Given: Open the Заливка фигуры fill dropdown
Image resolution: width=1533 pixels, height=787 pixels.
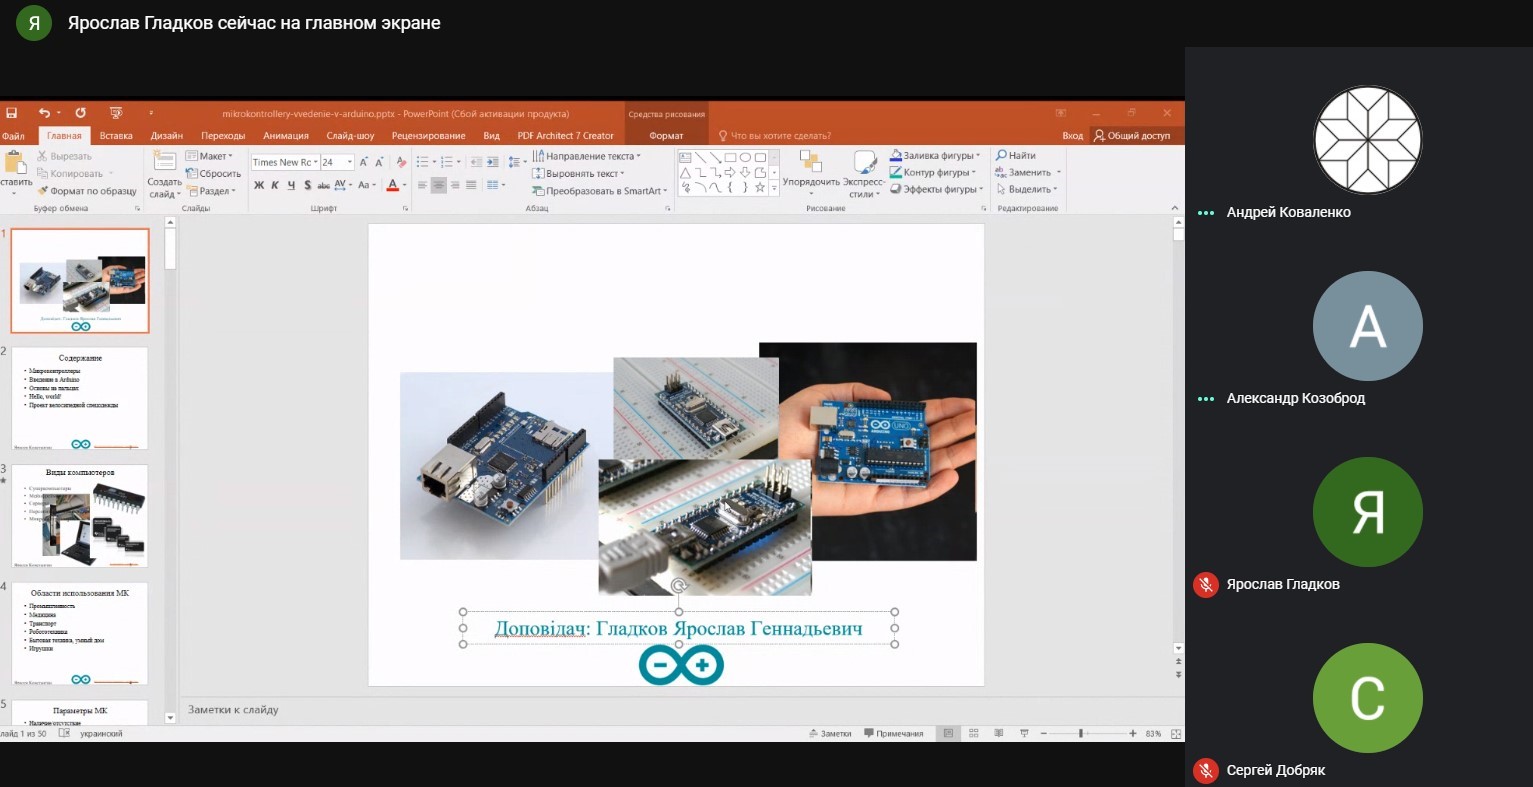Looking at the screenshot, I should coord(936,155).
